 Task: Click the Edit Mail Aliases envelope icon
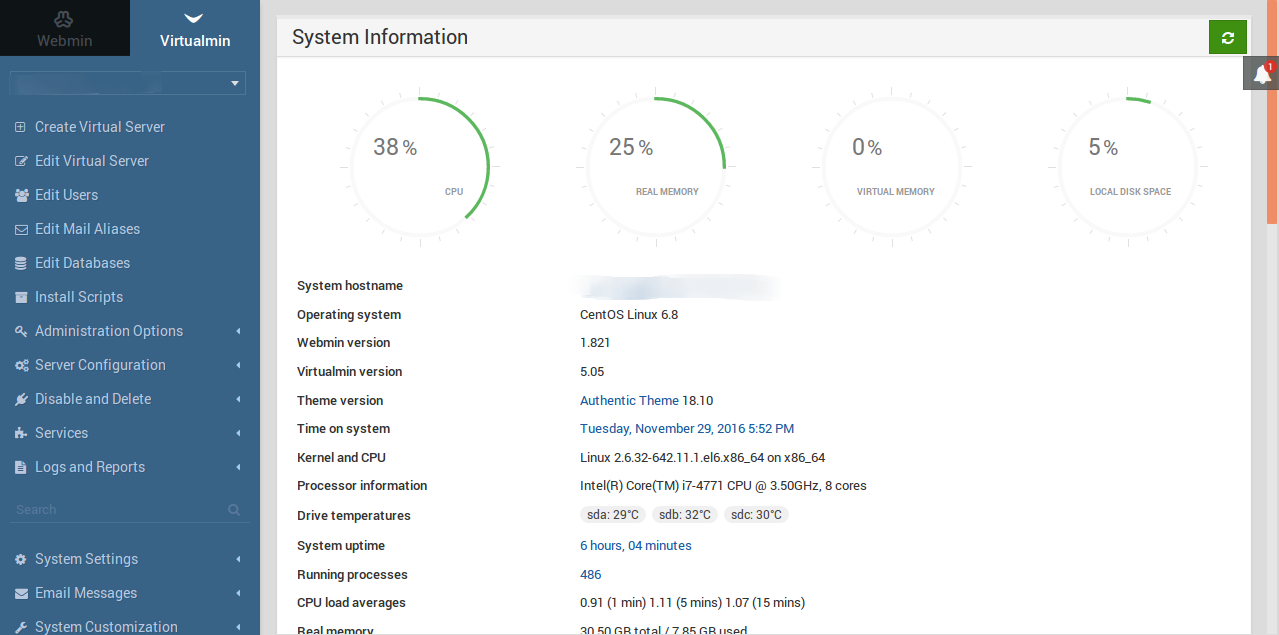coord(21,229)
